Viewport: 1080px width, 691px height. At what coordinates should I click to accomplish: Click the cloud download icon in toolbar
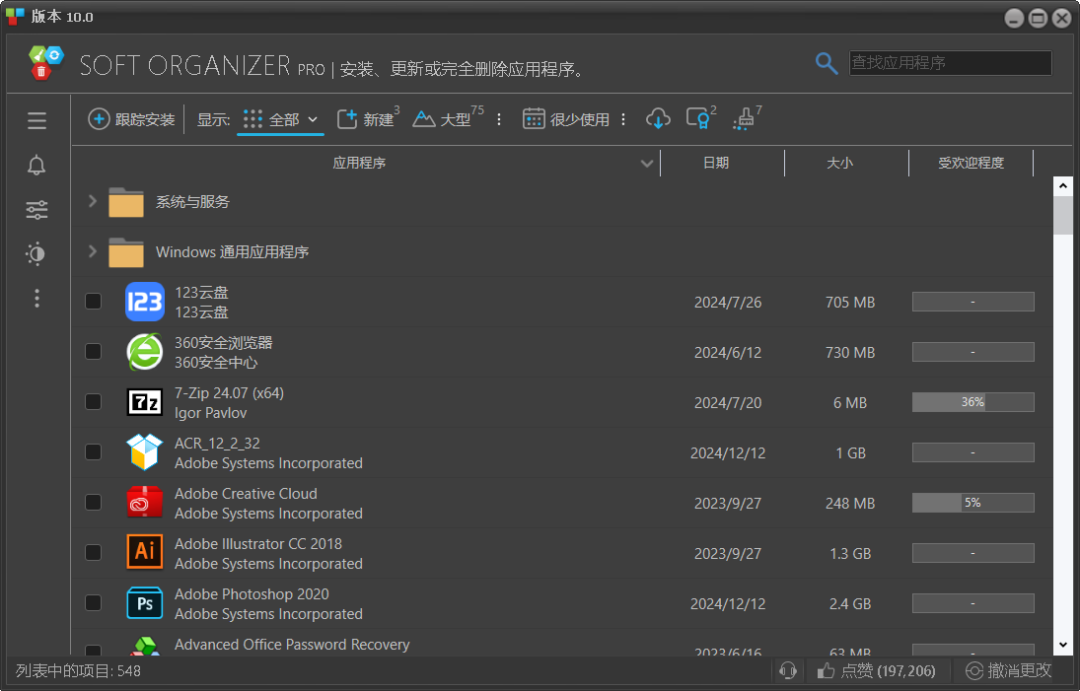pyautogui.click(x=658, y=119)
